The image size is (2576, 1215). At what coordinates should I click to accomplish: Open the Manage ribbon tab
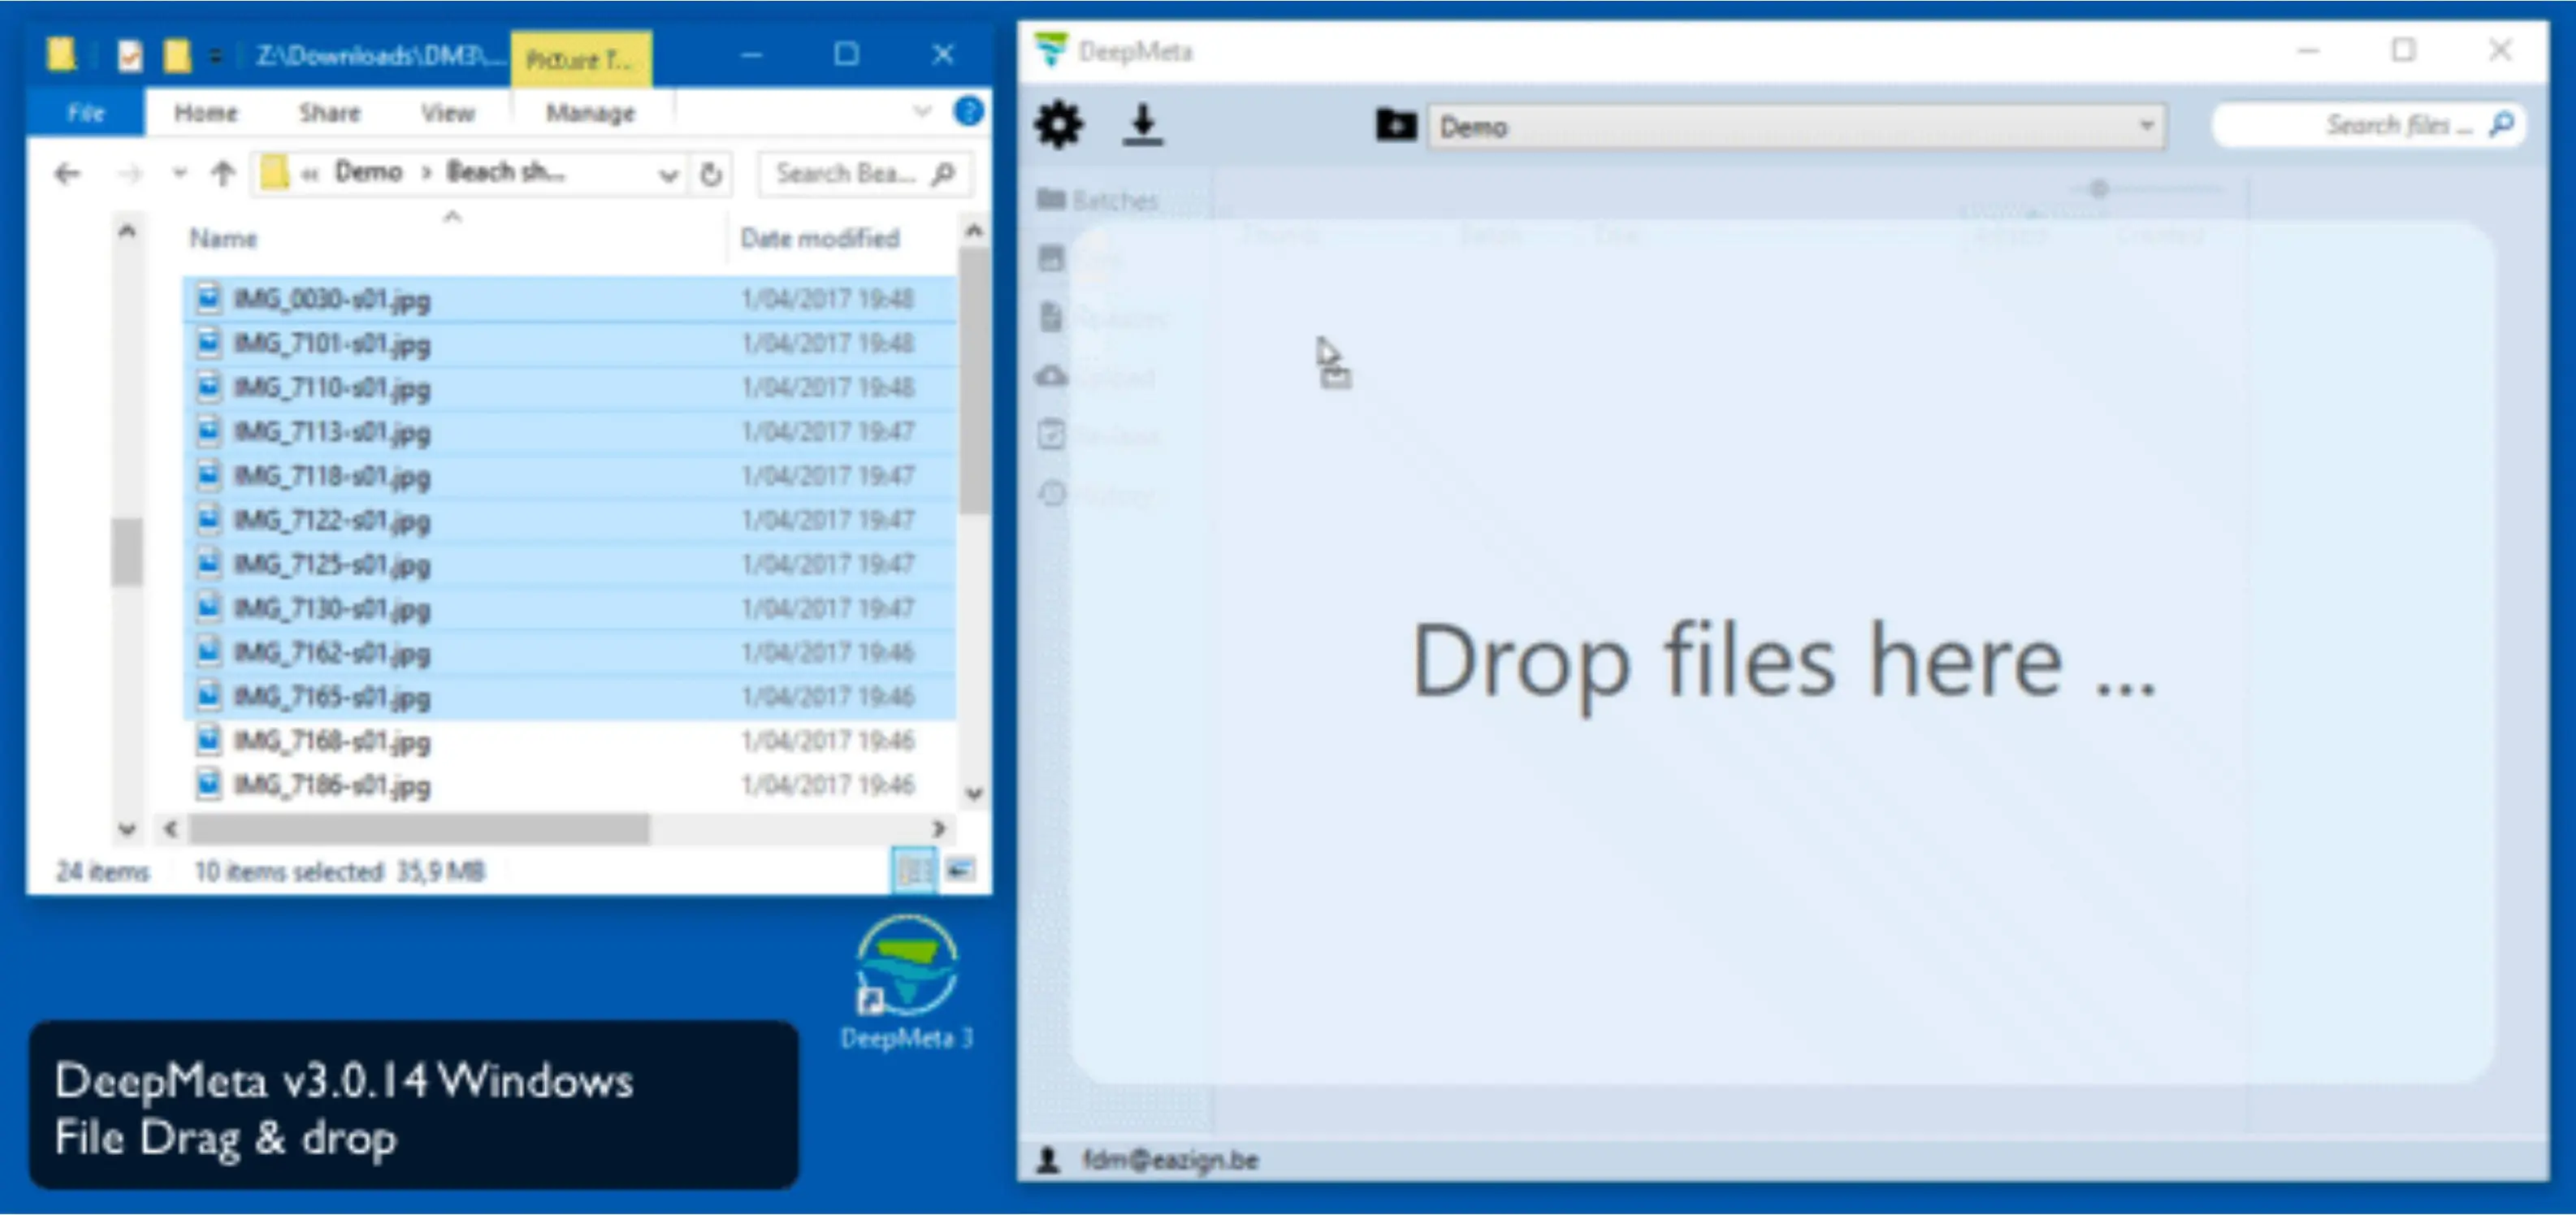590,113
